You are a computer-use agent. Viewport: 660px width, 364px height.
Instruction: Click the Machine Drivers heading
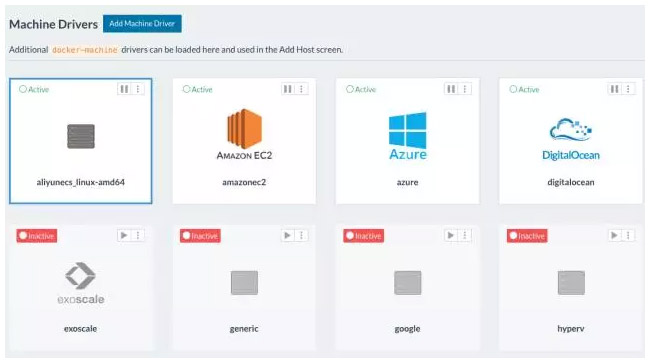53,24
